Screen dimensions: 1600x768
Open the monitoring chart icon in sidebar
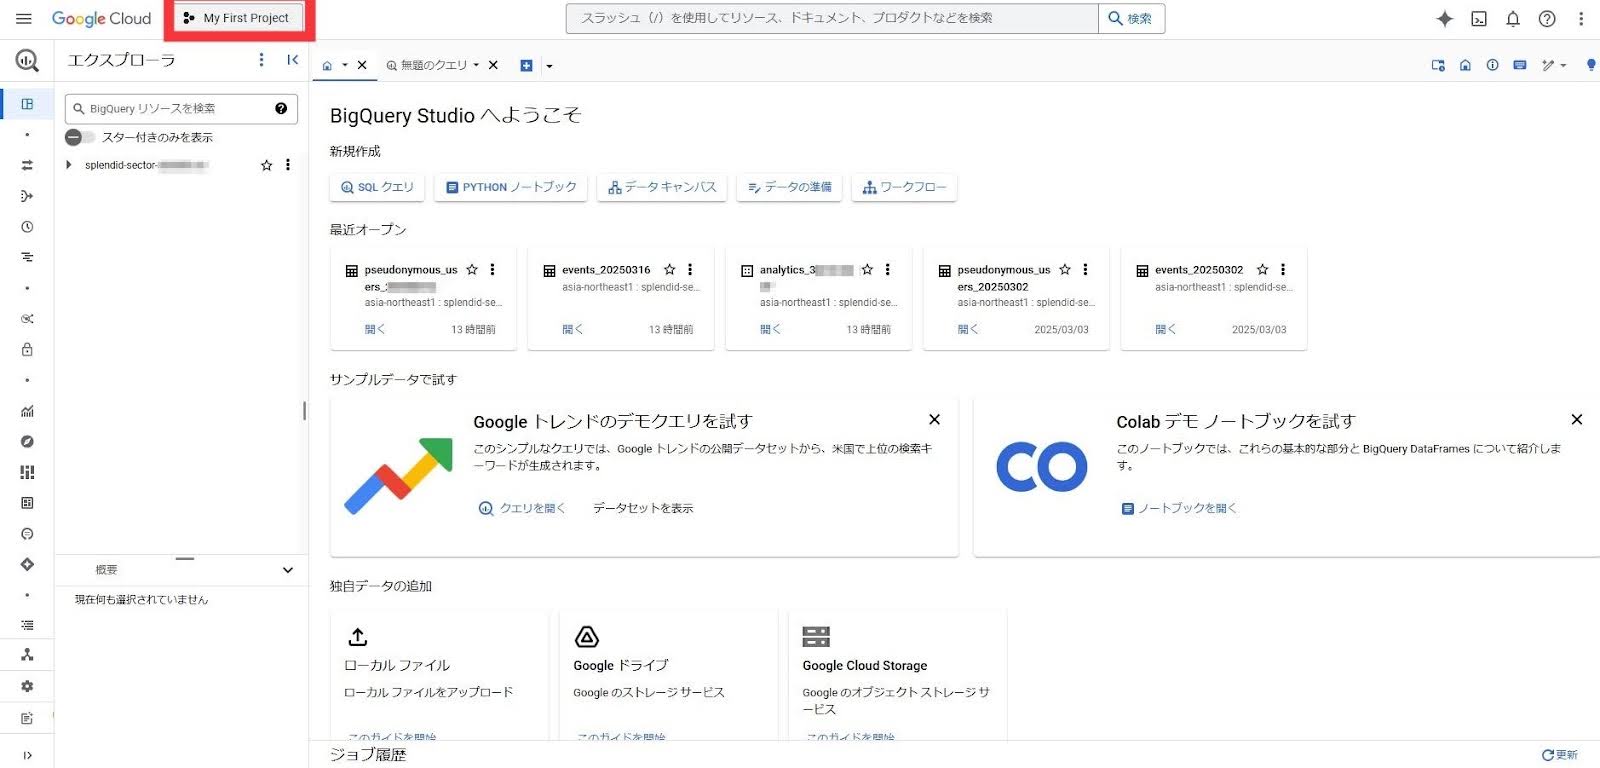27,411
